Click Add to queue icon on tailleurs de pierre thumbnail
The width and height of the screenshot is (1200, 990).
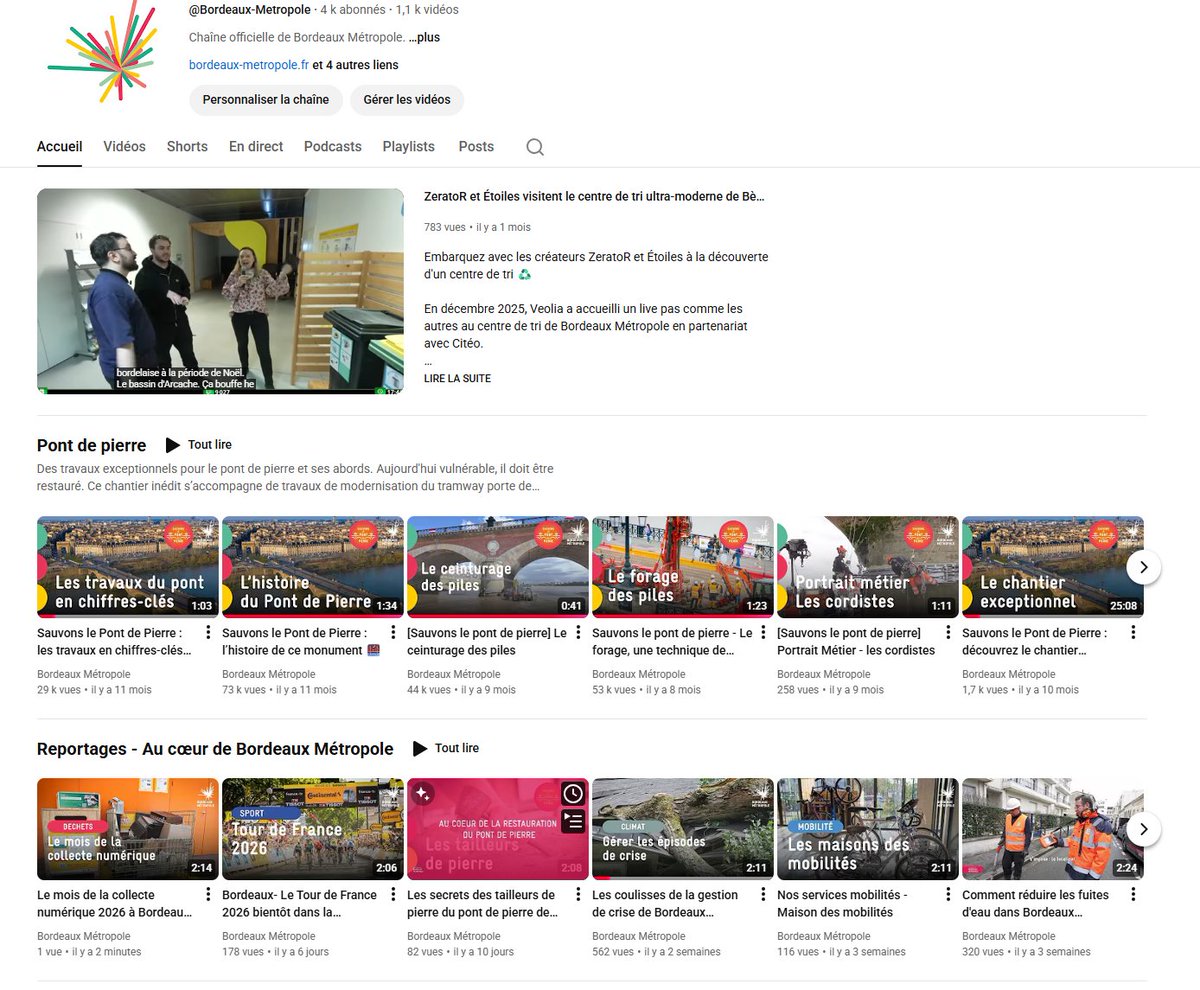(x=573, y=821)
